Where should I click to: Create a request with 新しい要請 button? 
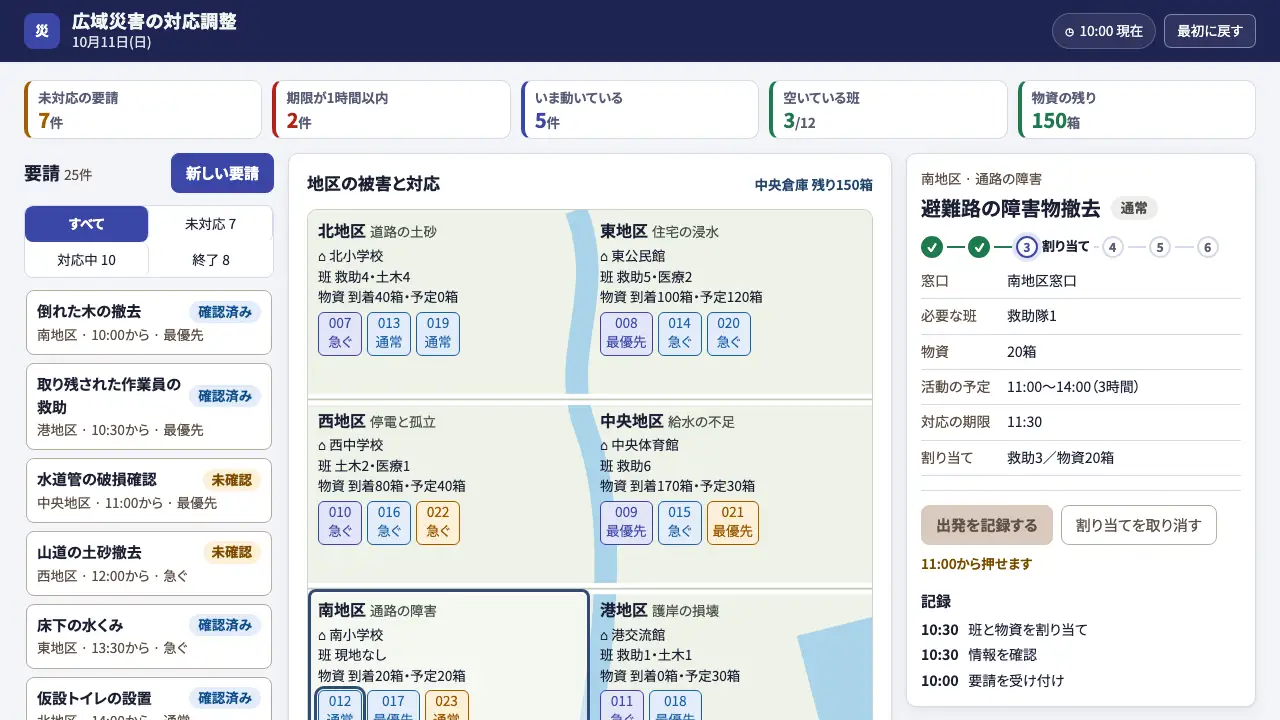click(222, 173)
